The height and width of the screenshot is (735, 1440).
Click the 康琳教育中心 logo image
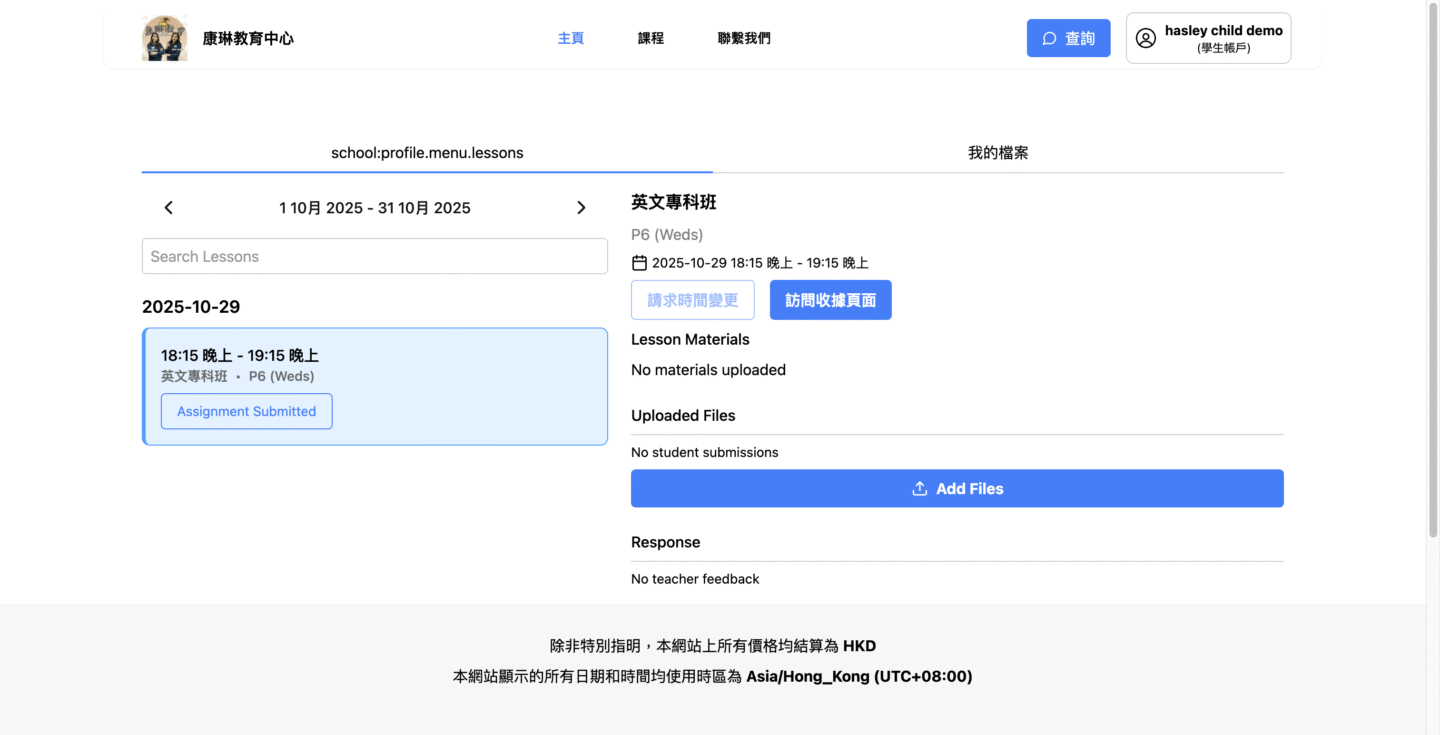point(164,38)
